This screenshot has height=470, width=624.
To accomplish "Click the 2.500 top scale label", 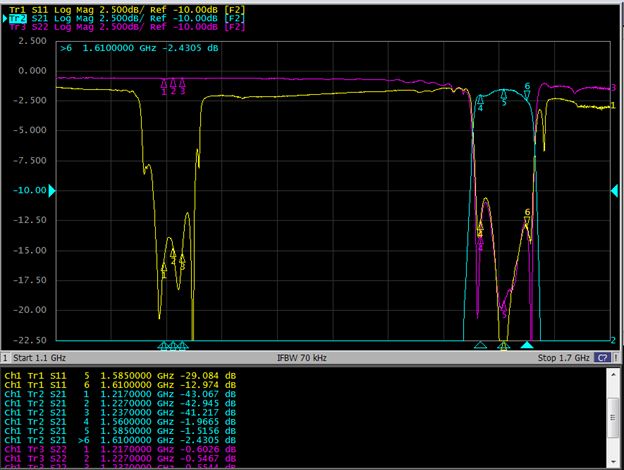I will pos(32,41).
